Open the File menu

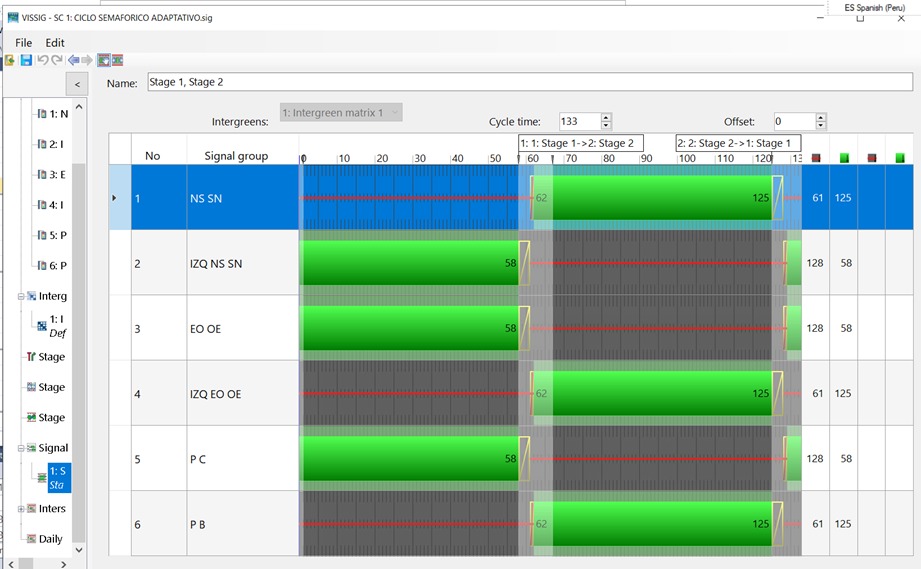tap(23, 43)
